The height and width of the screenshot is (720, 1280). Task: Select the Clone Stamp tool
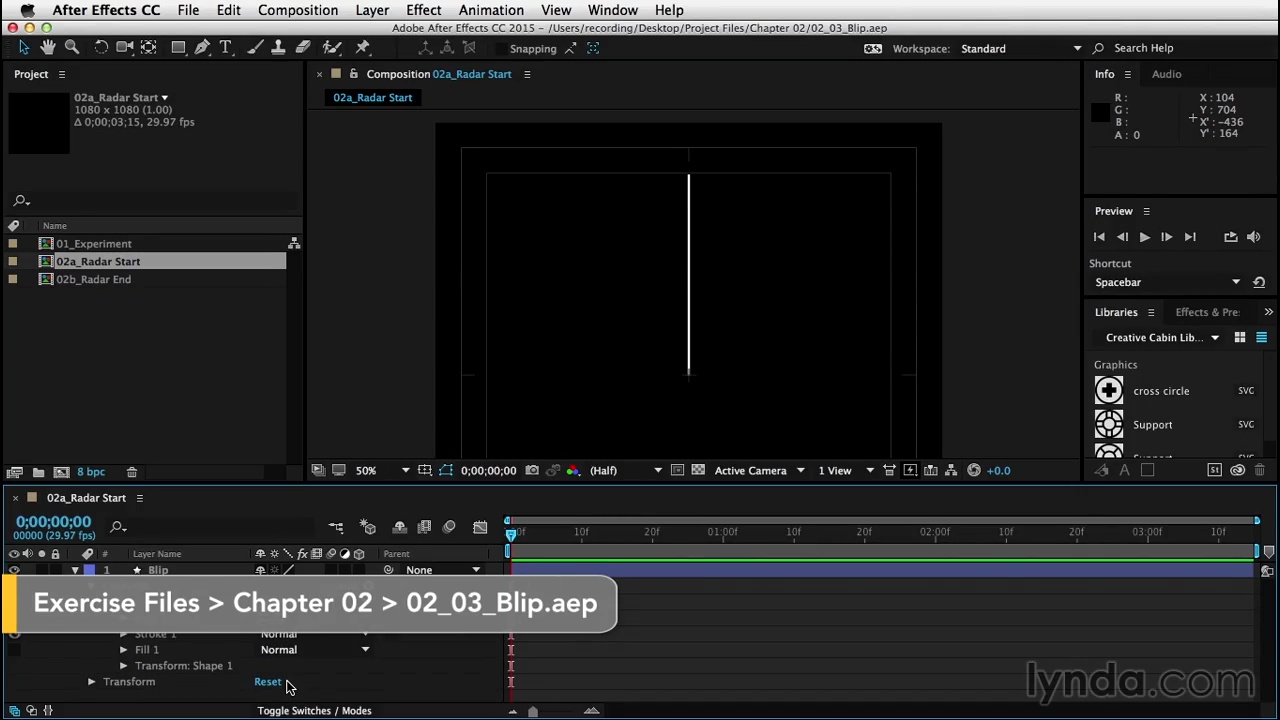pyautogui.click(x=279, y=48)
